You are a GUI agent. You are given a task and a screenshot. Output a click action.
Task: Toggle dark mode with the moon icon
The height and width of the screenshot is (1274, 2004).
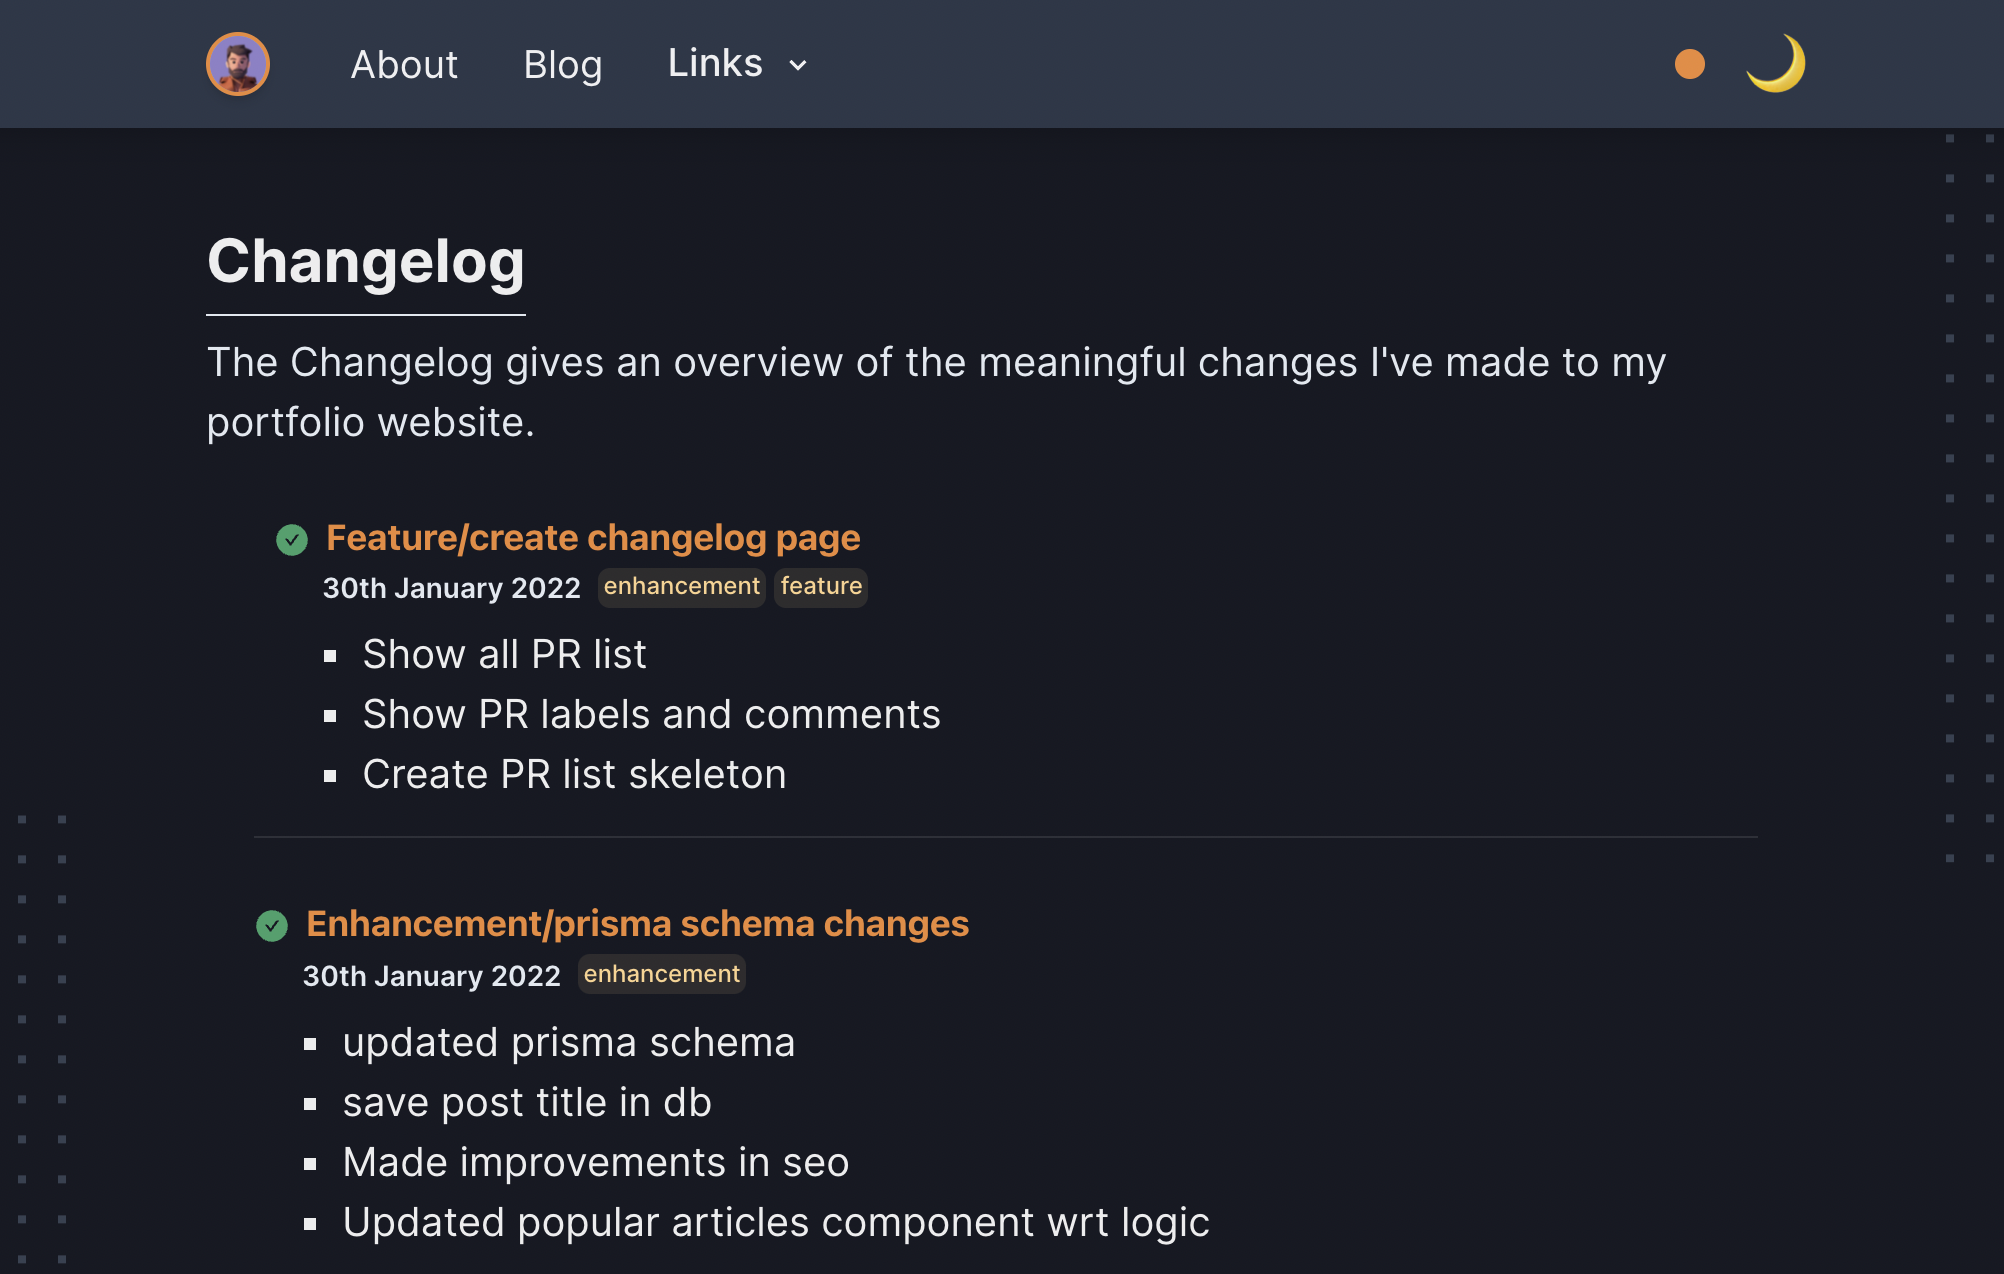pyautogui.click(x=1776, y=64)
